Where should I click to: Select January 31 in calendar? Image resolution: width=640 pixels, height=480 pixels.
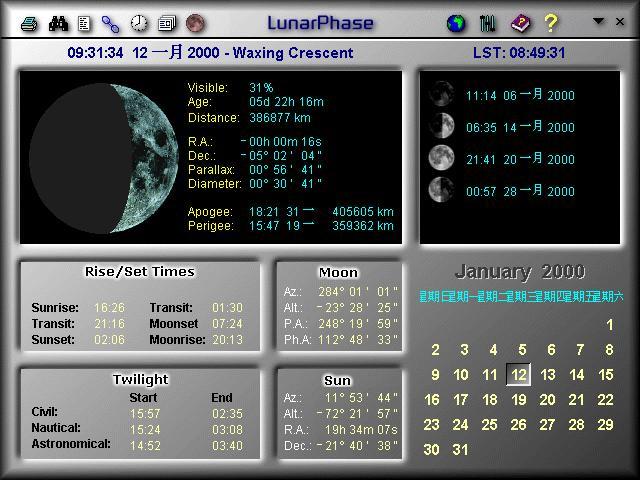[460, 449]
